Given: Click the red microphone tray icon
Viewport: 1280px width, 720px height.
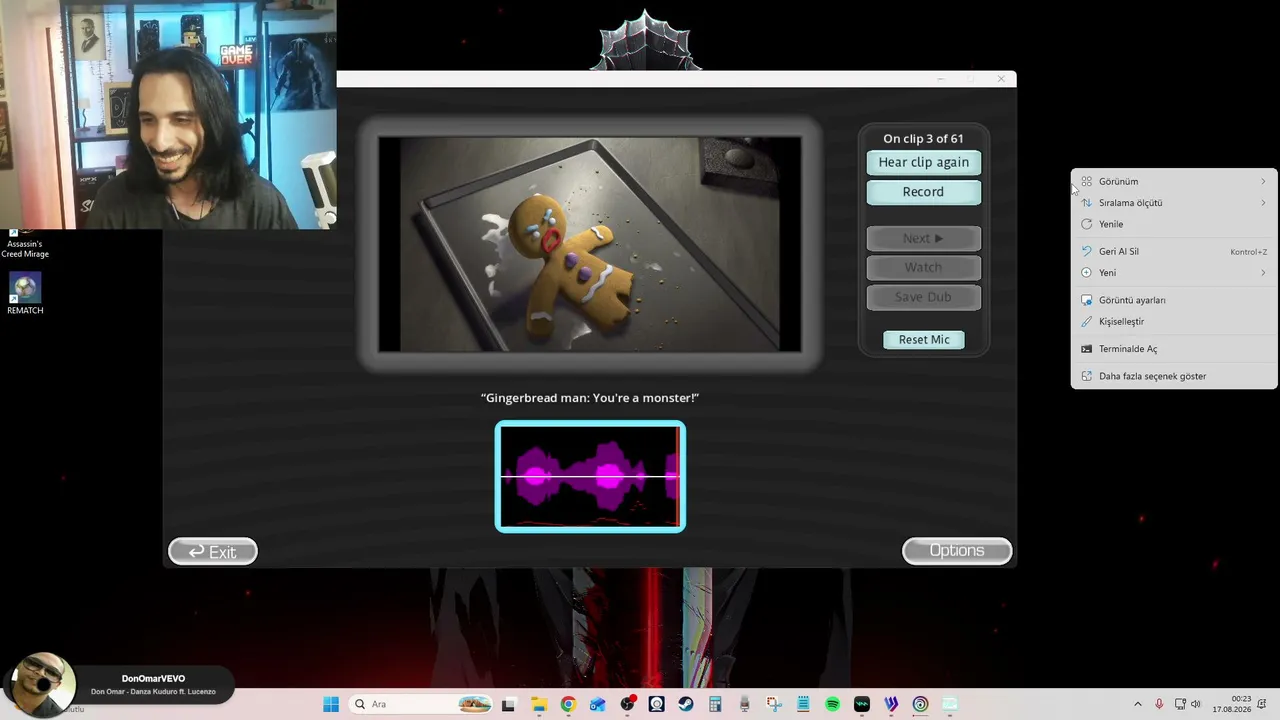Looking at the screenshot, I should point(1159,704).
